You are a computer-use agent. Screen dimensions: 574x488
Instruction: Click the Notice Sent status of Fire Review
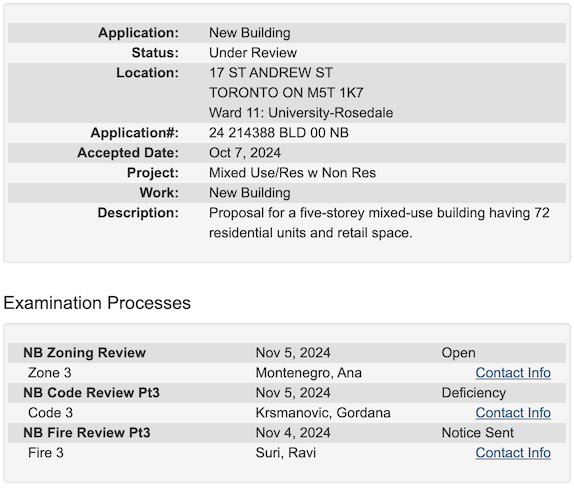click(x=477, y=433)
